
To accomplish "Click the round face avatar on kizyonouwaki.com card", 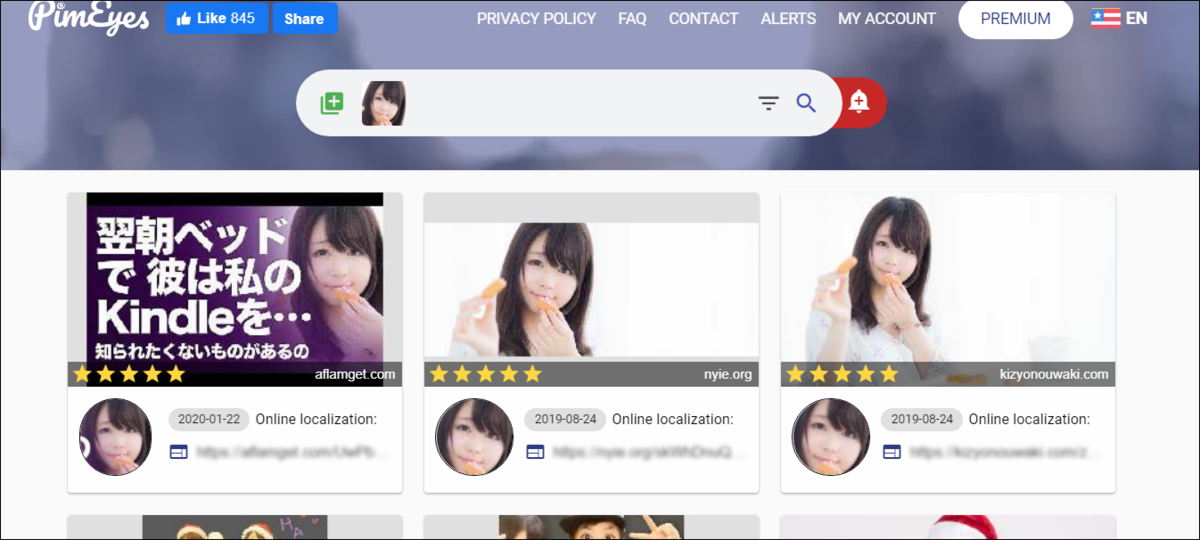I will [x=830, y=437].
